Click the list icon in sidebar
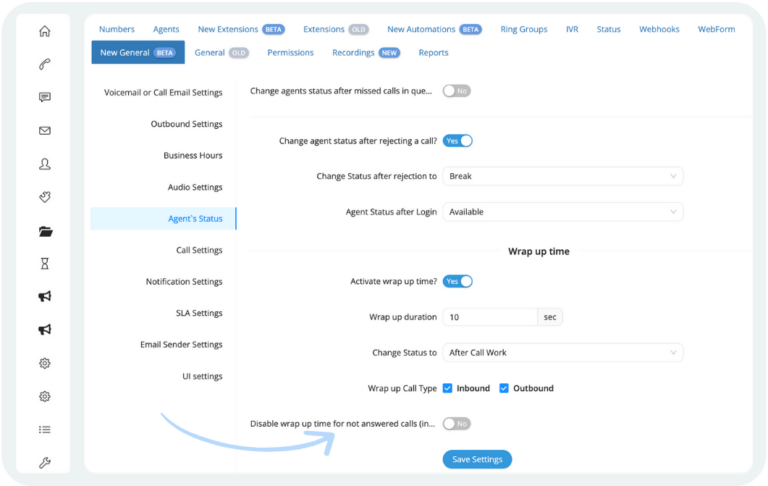 [45, 430]
